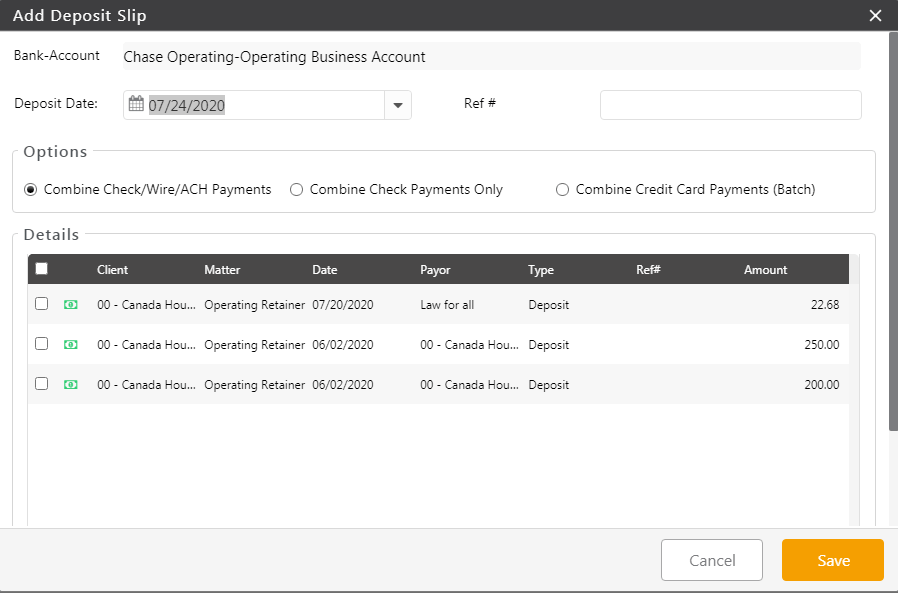This screenshot has width=898, height=593.
Task: Tick the checkbox for the 200.00 deposit row
Action: click(41, 383)
